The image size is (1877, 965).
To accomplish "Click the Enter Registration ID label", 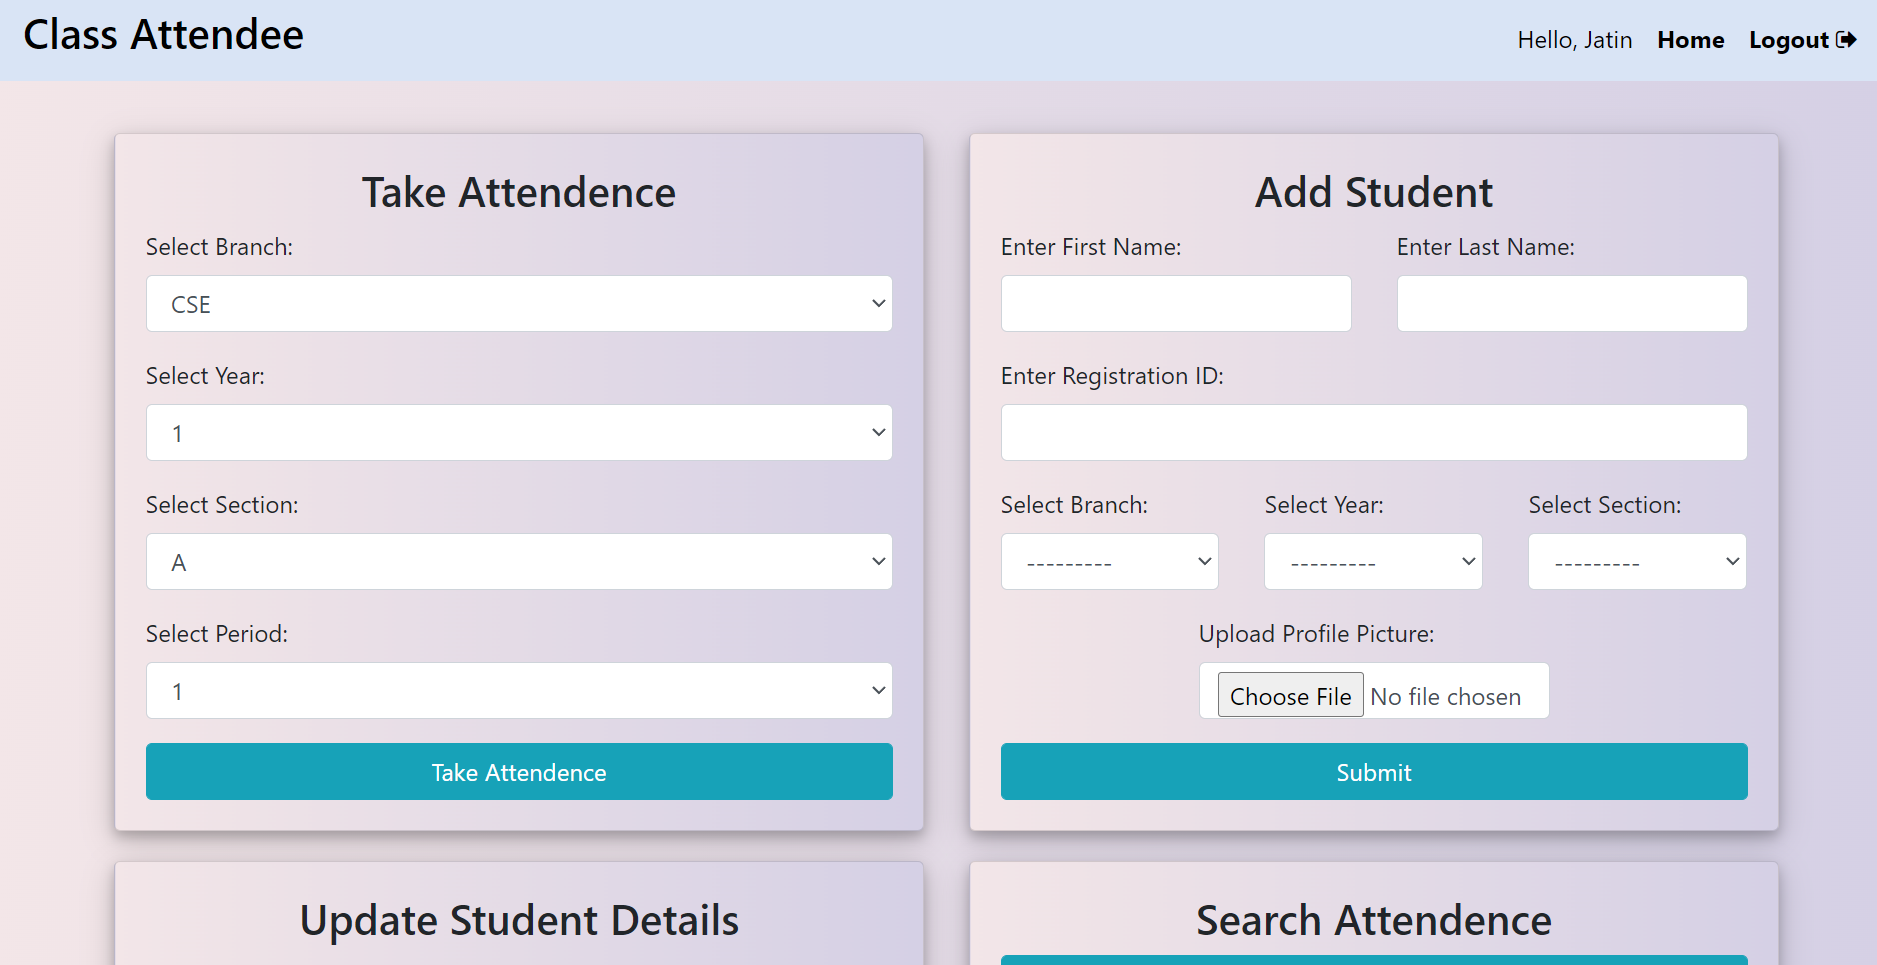I will pos(1112,376).
